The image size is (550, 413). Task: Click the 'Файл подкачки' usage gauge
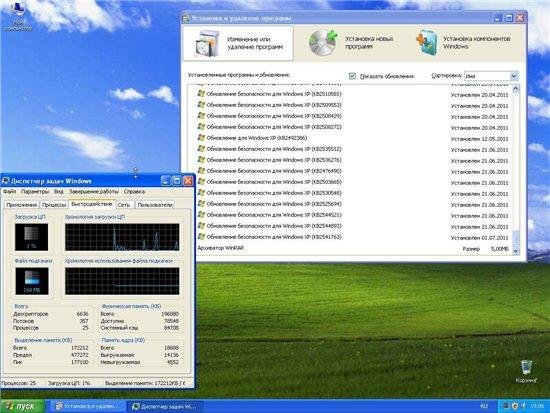pyautogui.click(x=32, y=281)
